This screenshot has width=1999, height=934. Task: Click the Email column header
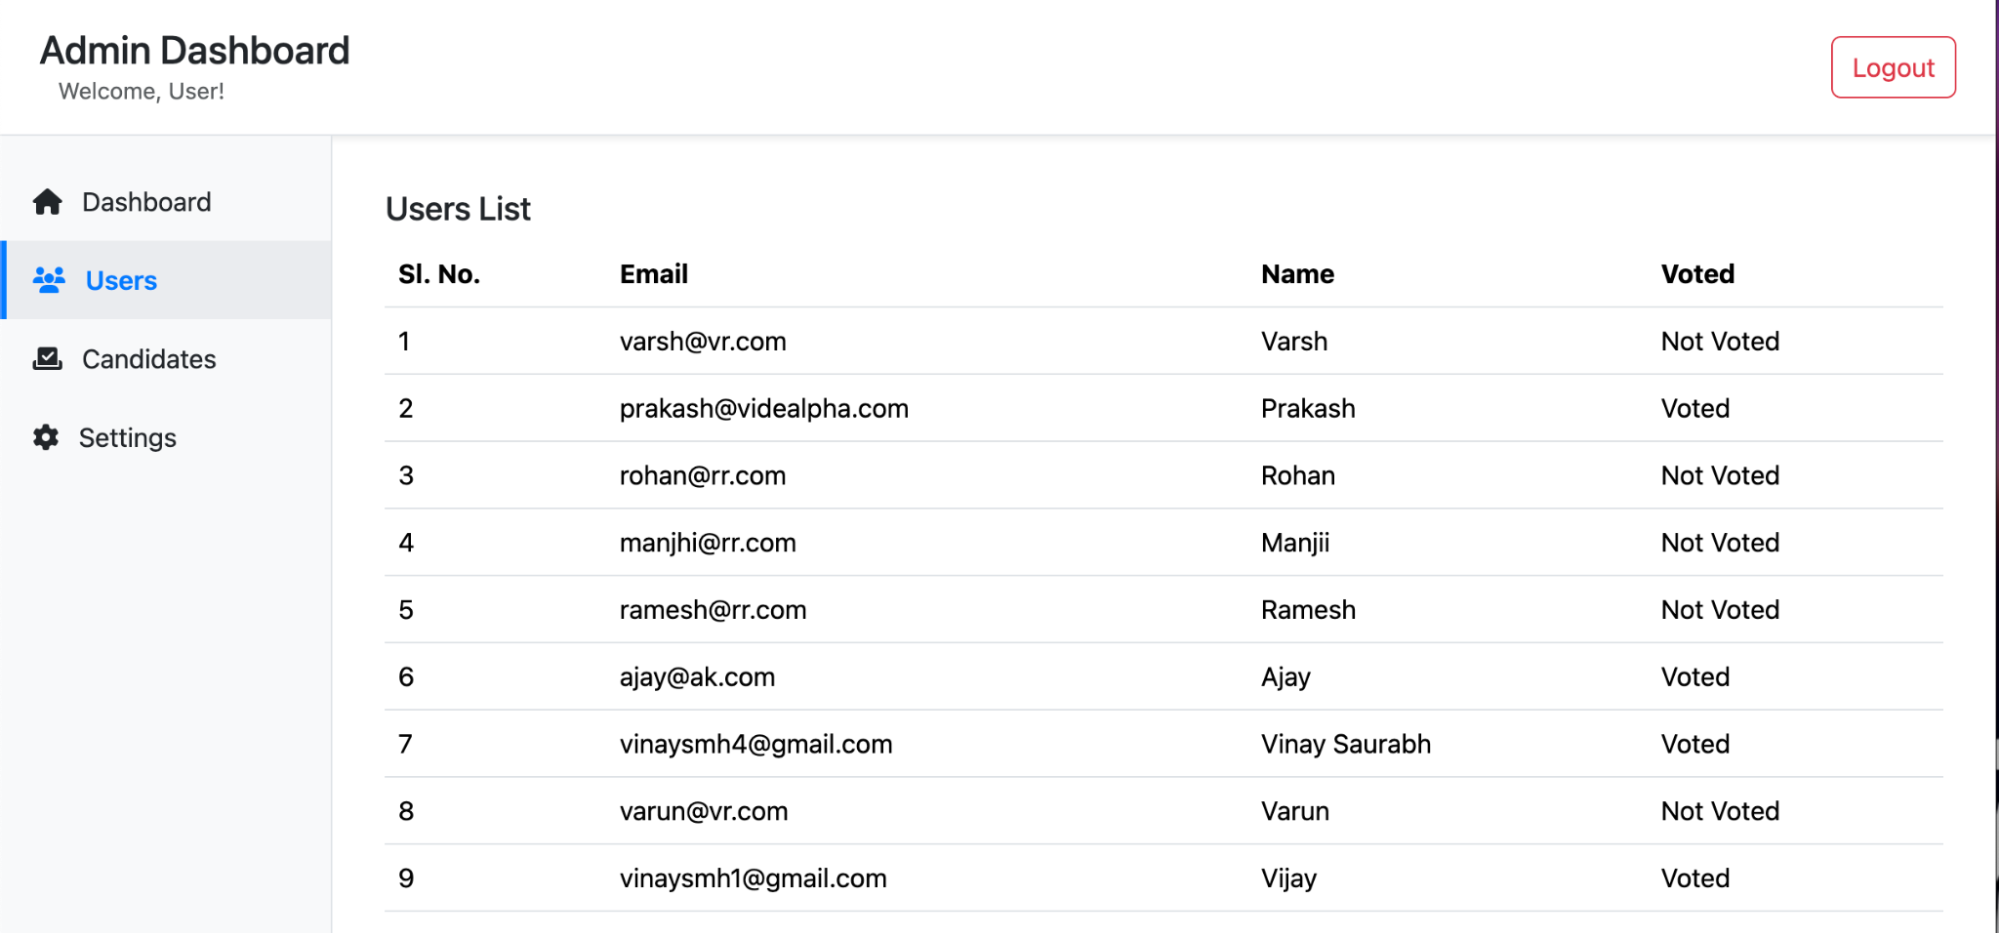coord(654,274)
